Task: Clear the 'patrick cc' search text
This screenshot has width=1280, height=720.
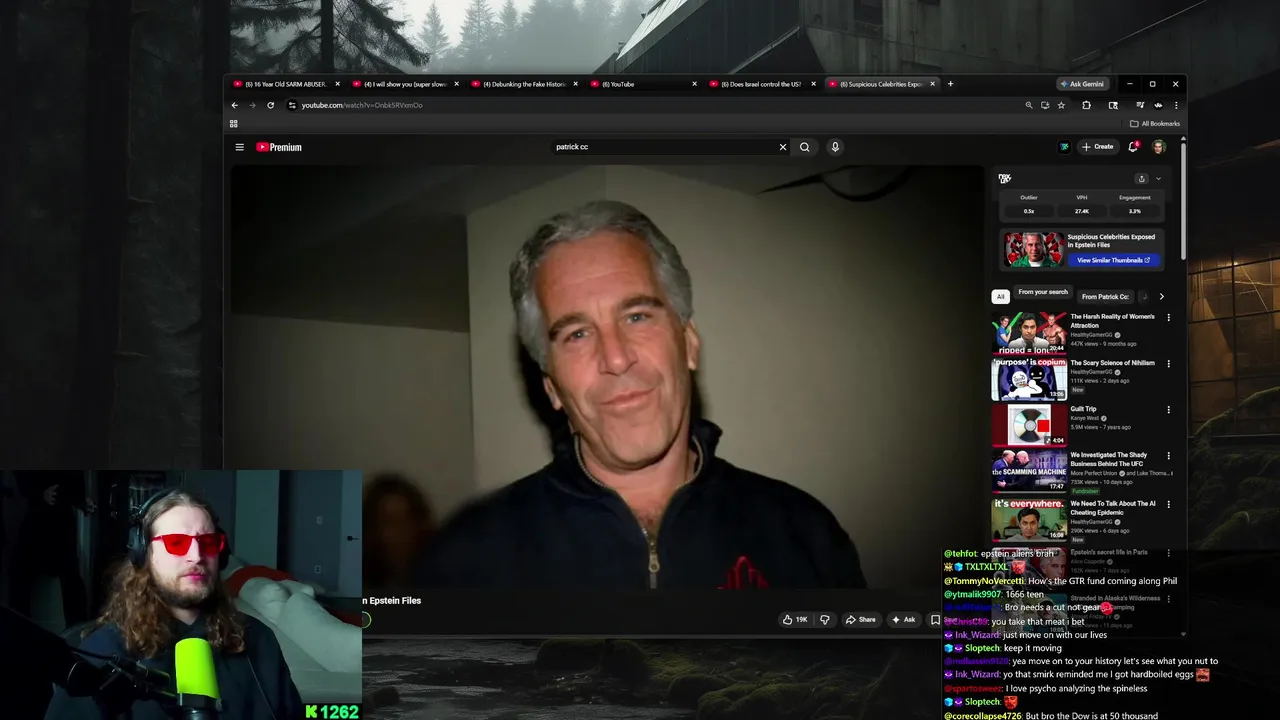Action: click(x=783, y=147)
